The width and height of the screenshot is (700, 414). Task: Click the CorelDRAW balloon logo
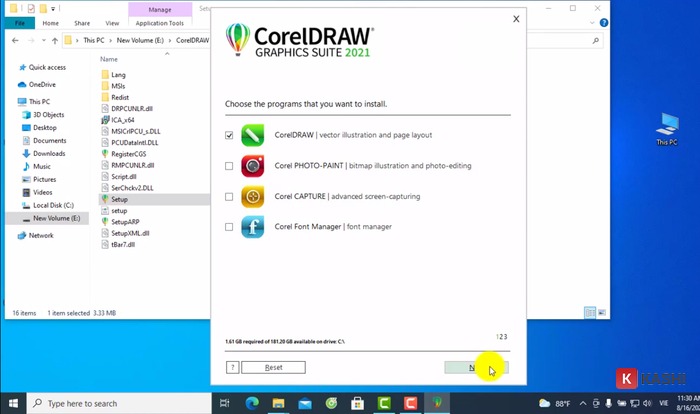coord(238,39)
